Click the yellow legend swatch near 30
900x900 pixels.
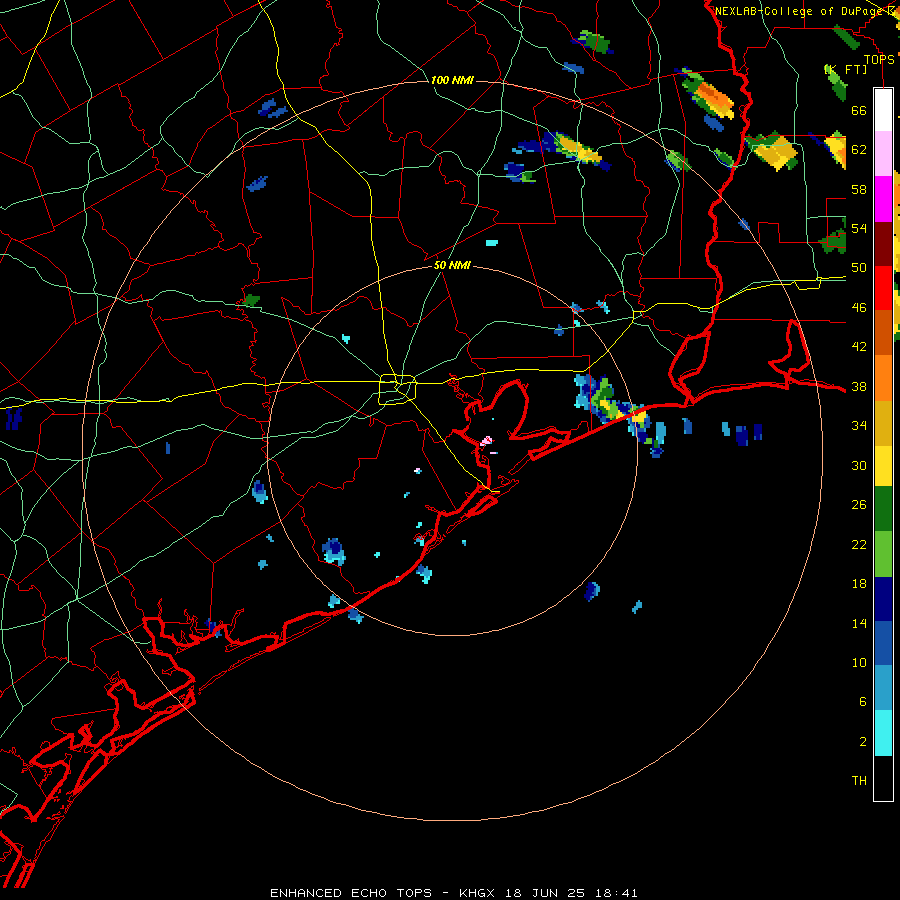coord(883,465)
